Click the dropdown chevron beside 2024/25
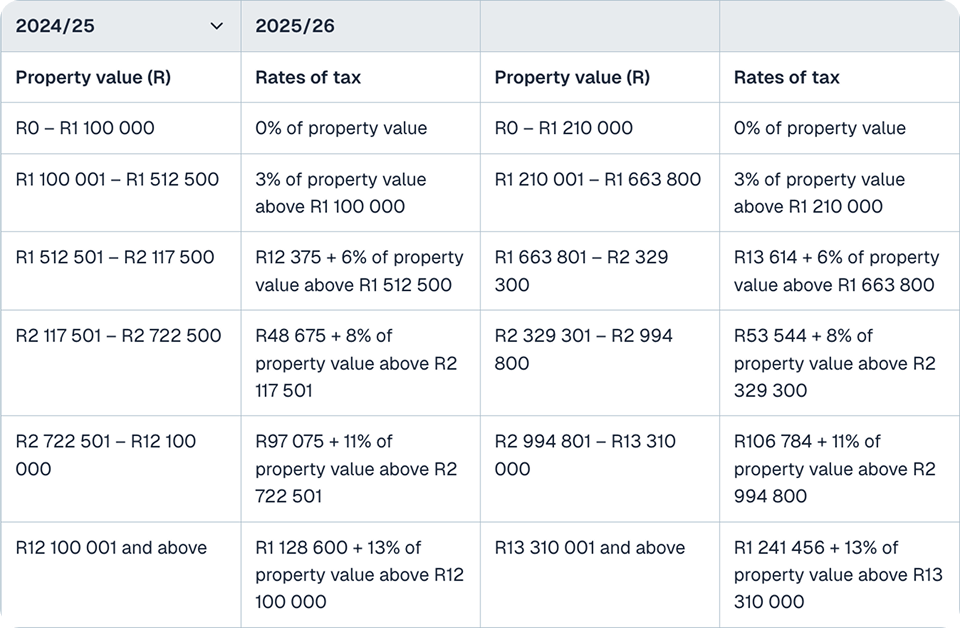Viewport: 960px width, 628px height. tap(217, 26)
